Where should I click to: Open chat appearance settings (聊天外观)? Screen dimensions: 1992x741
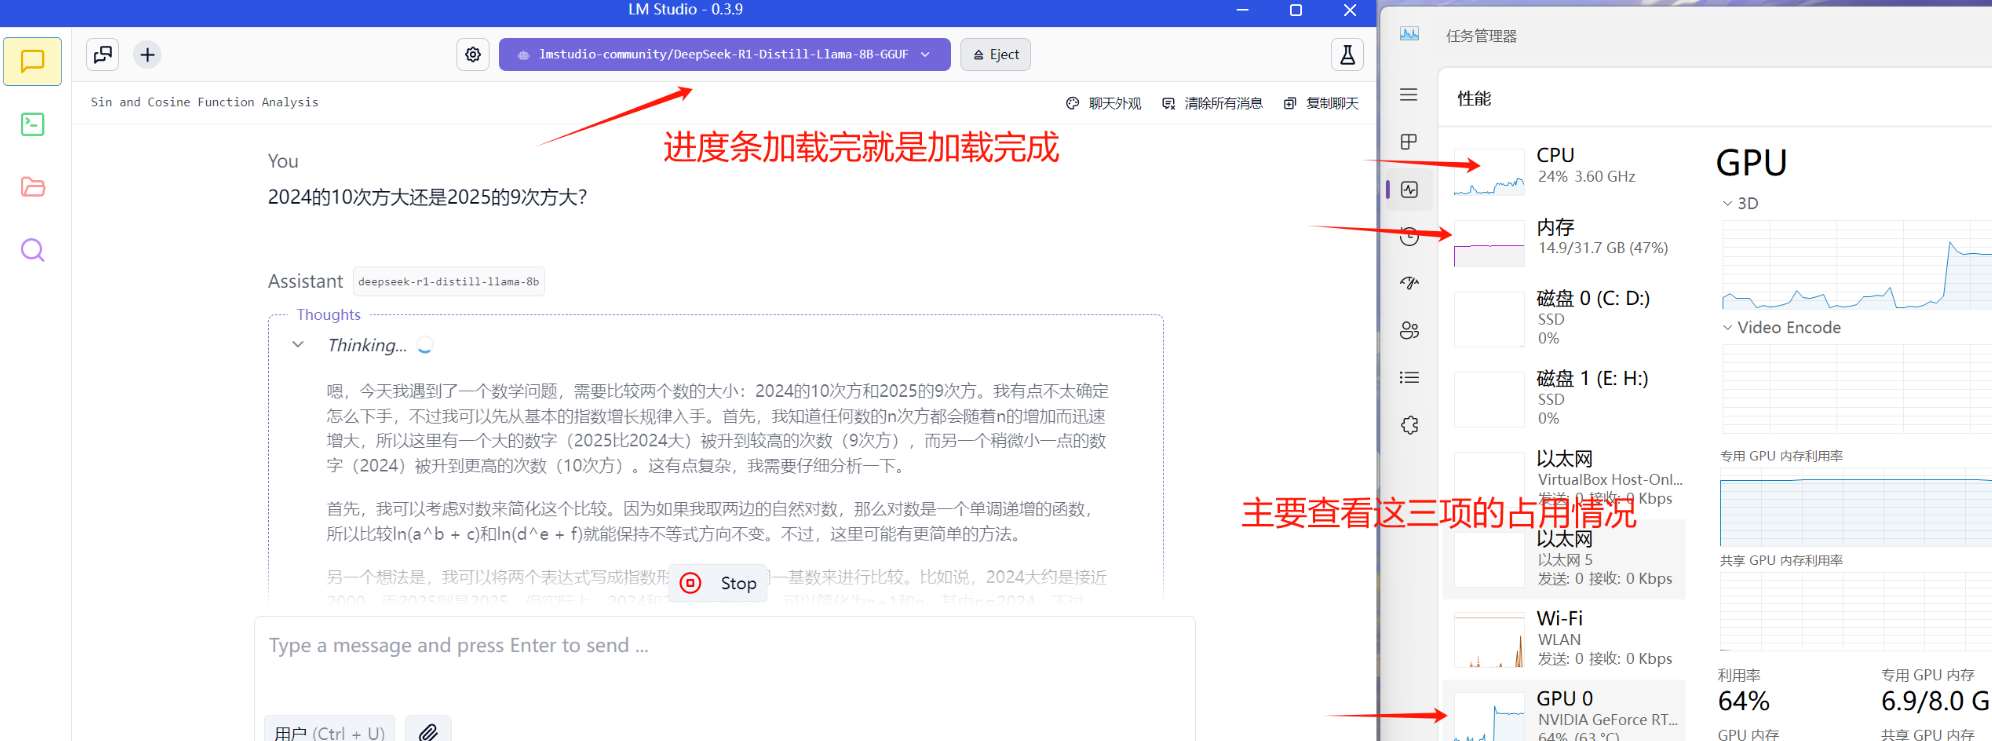pos(1104,103)
